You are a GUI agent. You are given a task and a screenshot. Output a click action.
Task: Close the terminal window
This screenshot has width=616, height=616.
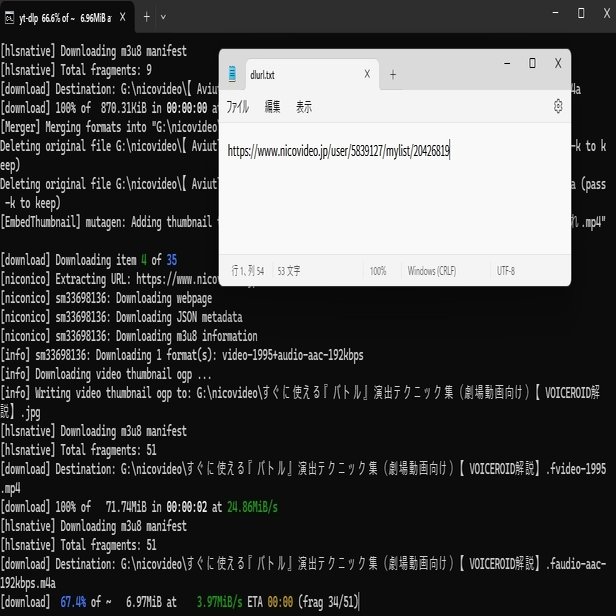pyautogui.click(x=607, y=13)
